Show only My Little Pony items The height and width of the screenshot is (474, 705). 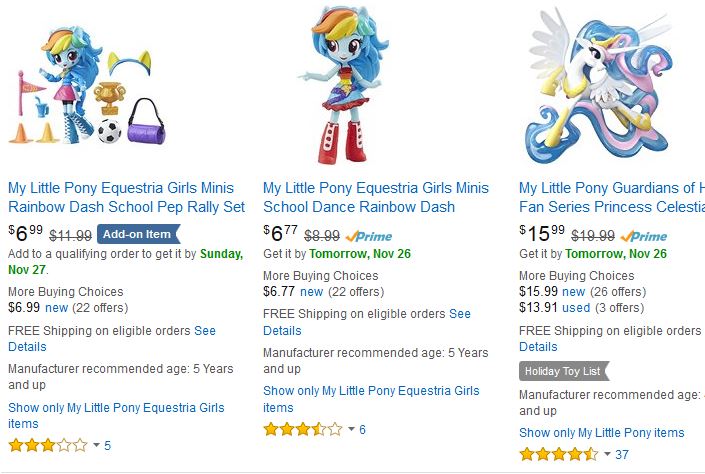point(601,433)
